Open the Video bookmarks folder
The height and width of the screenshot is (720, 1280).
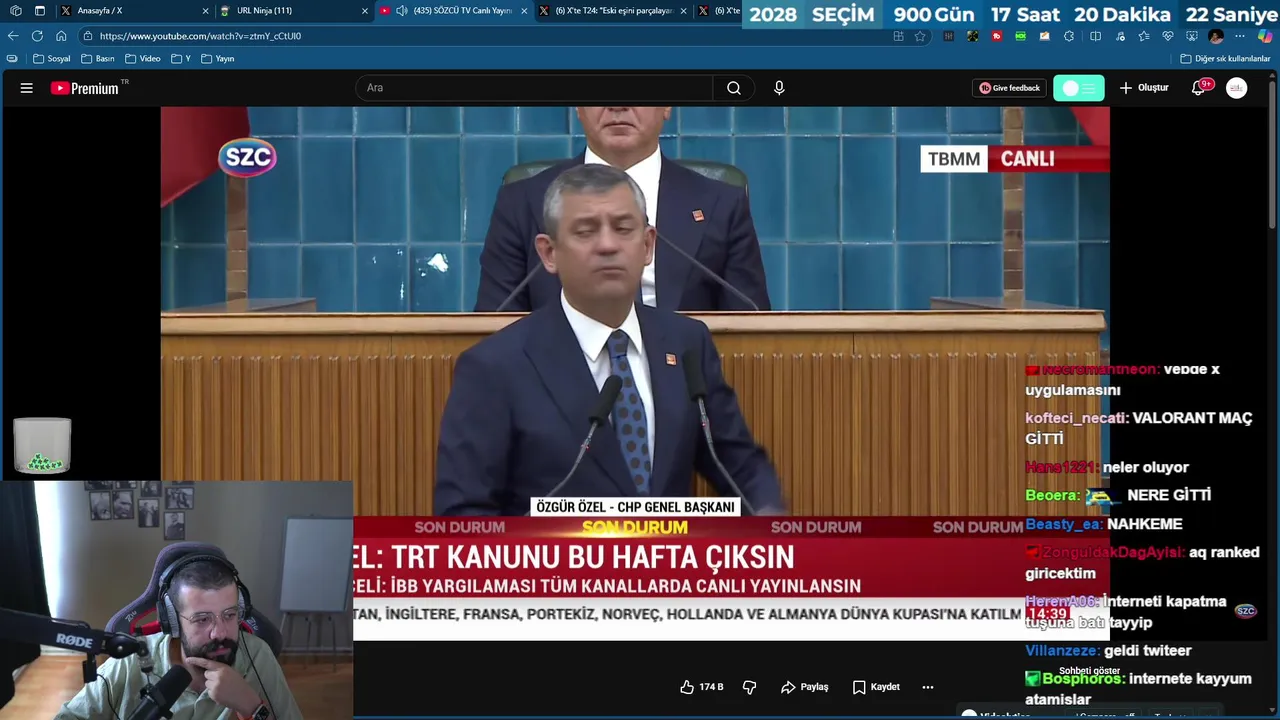click(143, 59)
